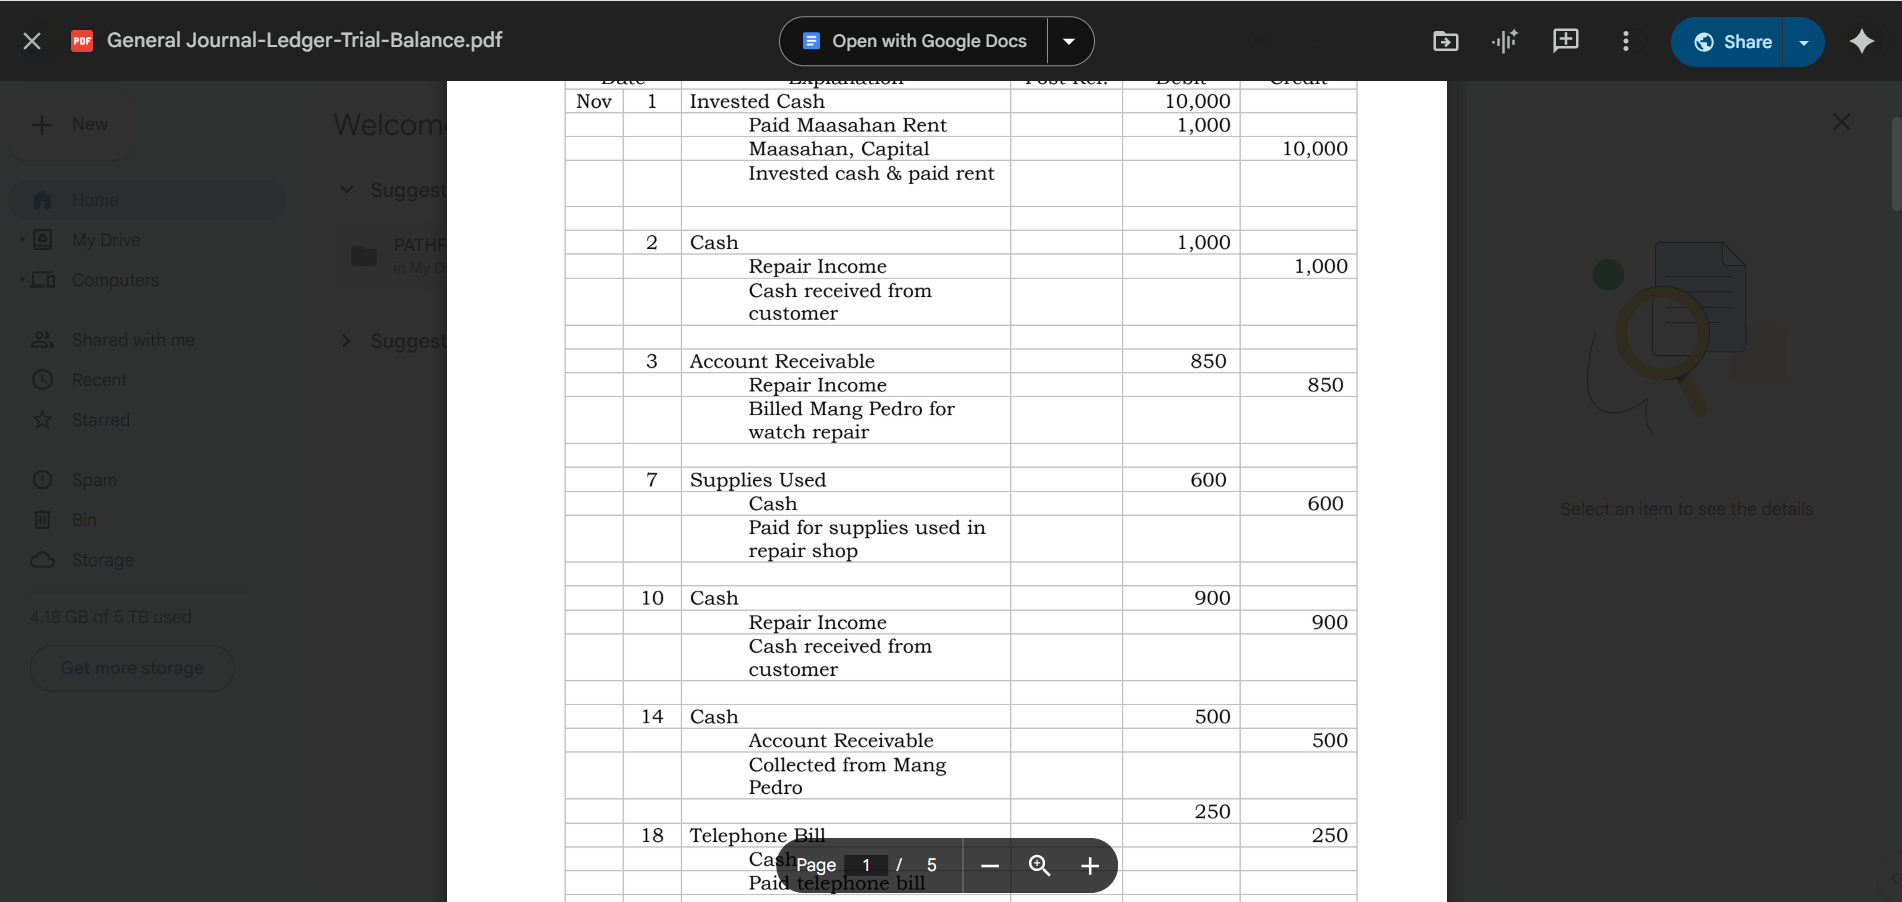Image resolution: width=1902 pixels, height=902 pixels.
Task: Click the 10,000 credit amount for Maasahan, Capital
Action: (1315, 149)
